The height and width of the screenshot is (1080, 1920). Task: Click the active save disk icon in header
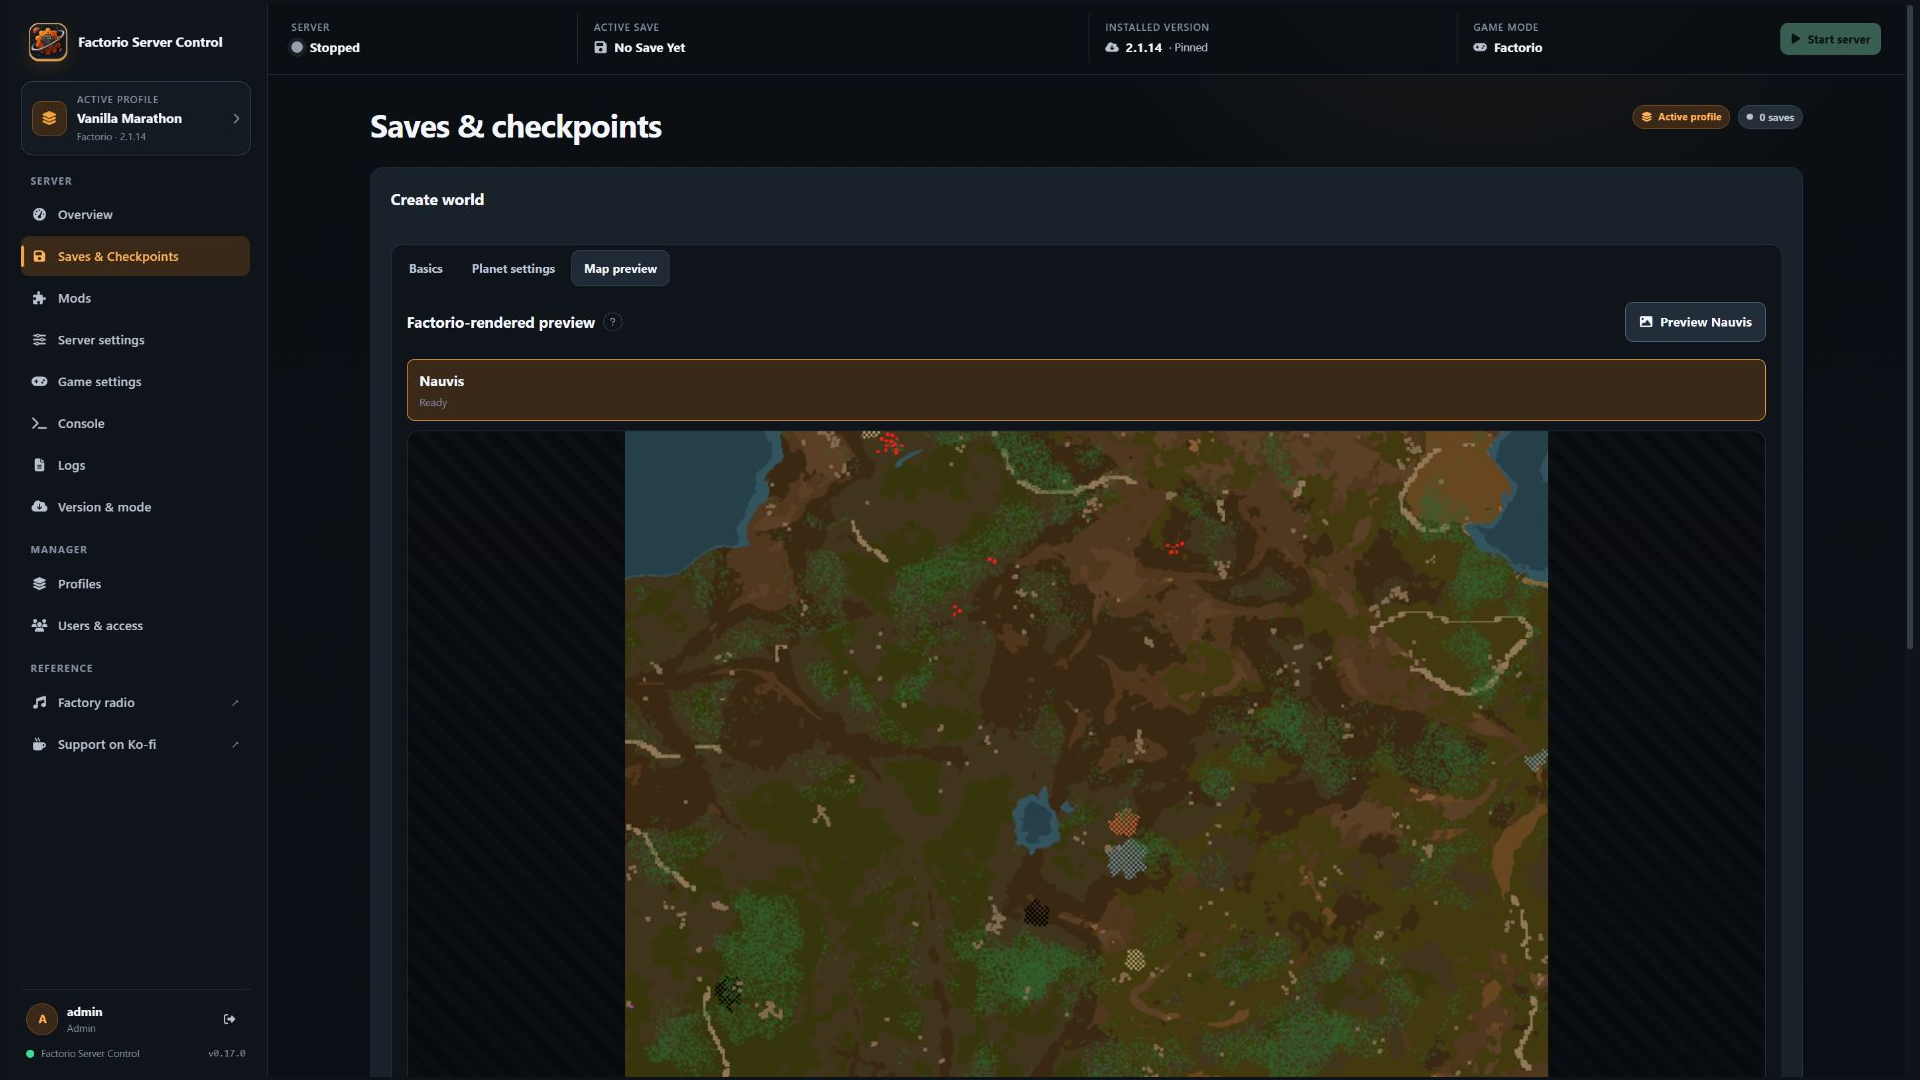[600, 48]
